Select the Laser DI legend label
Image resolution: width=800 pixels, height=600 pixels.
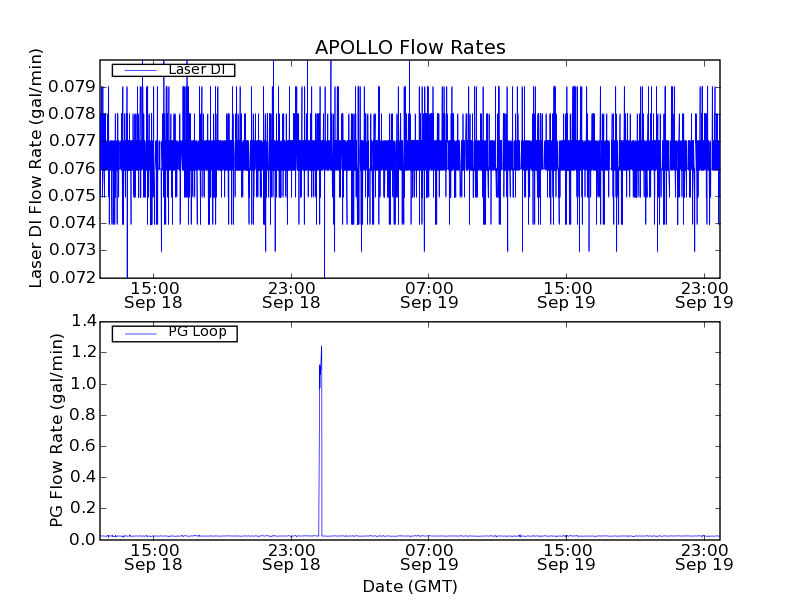[196, 70]
